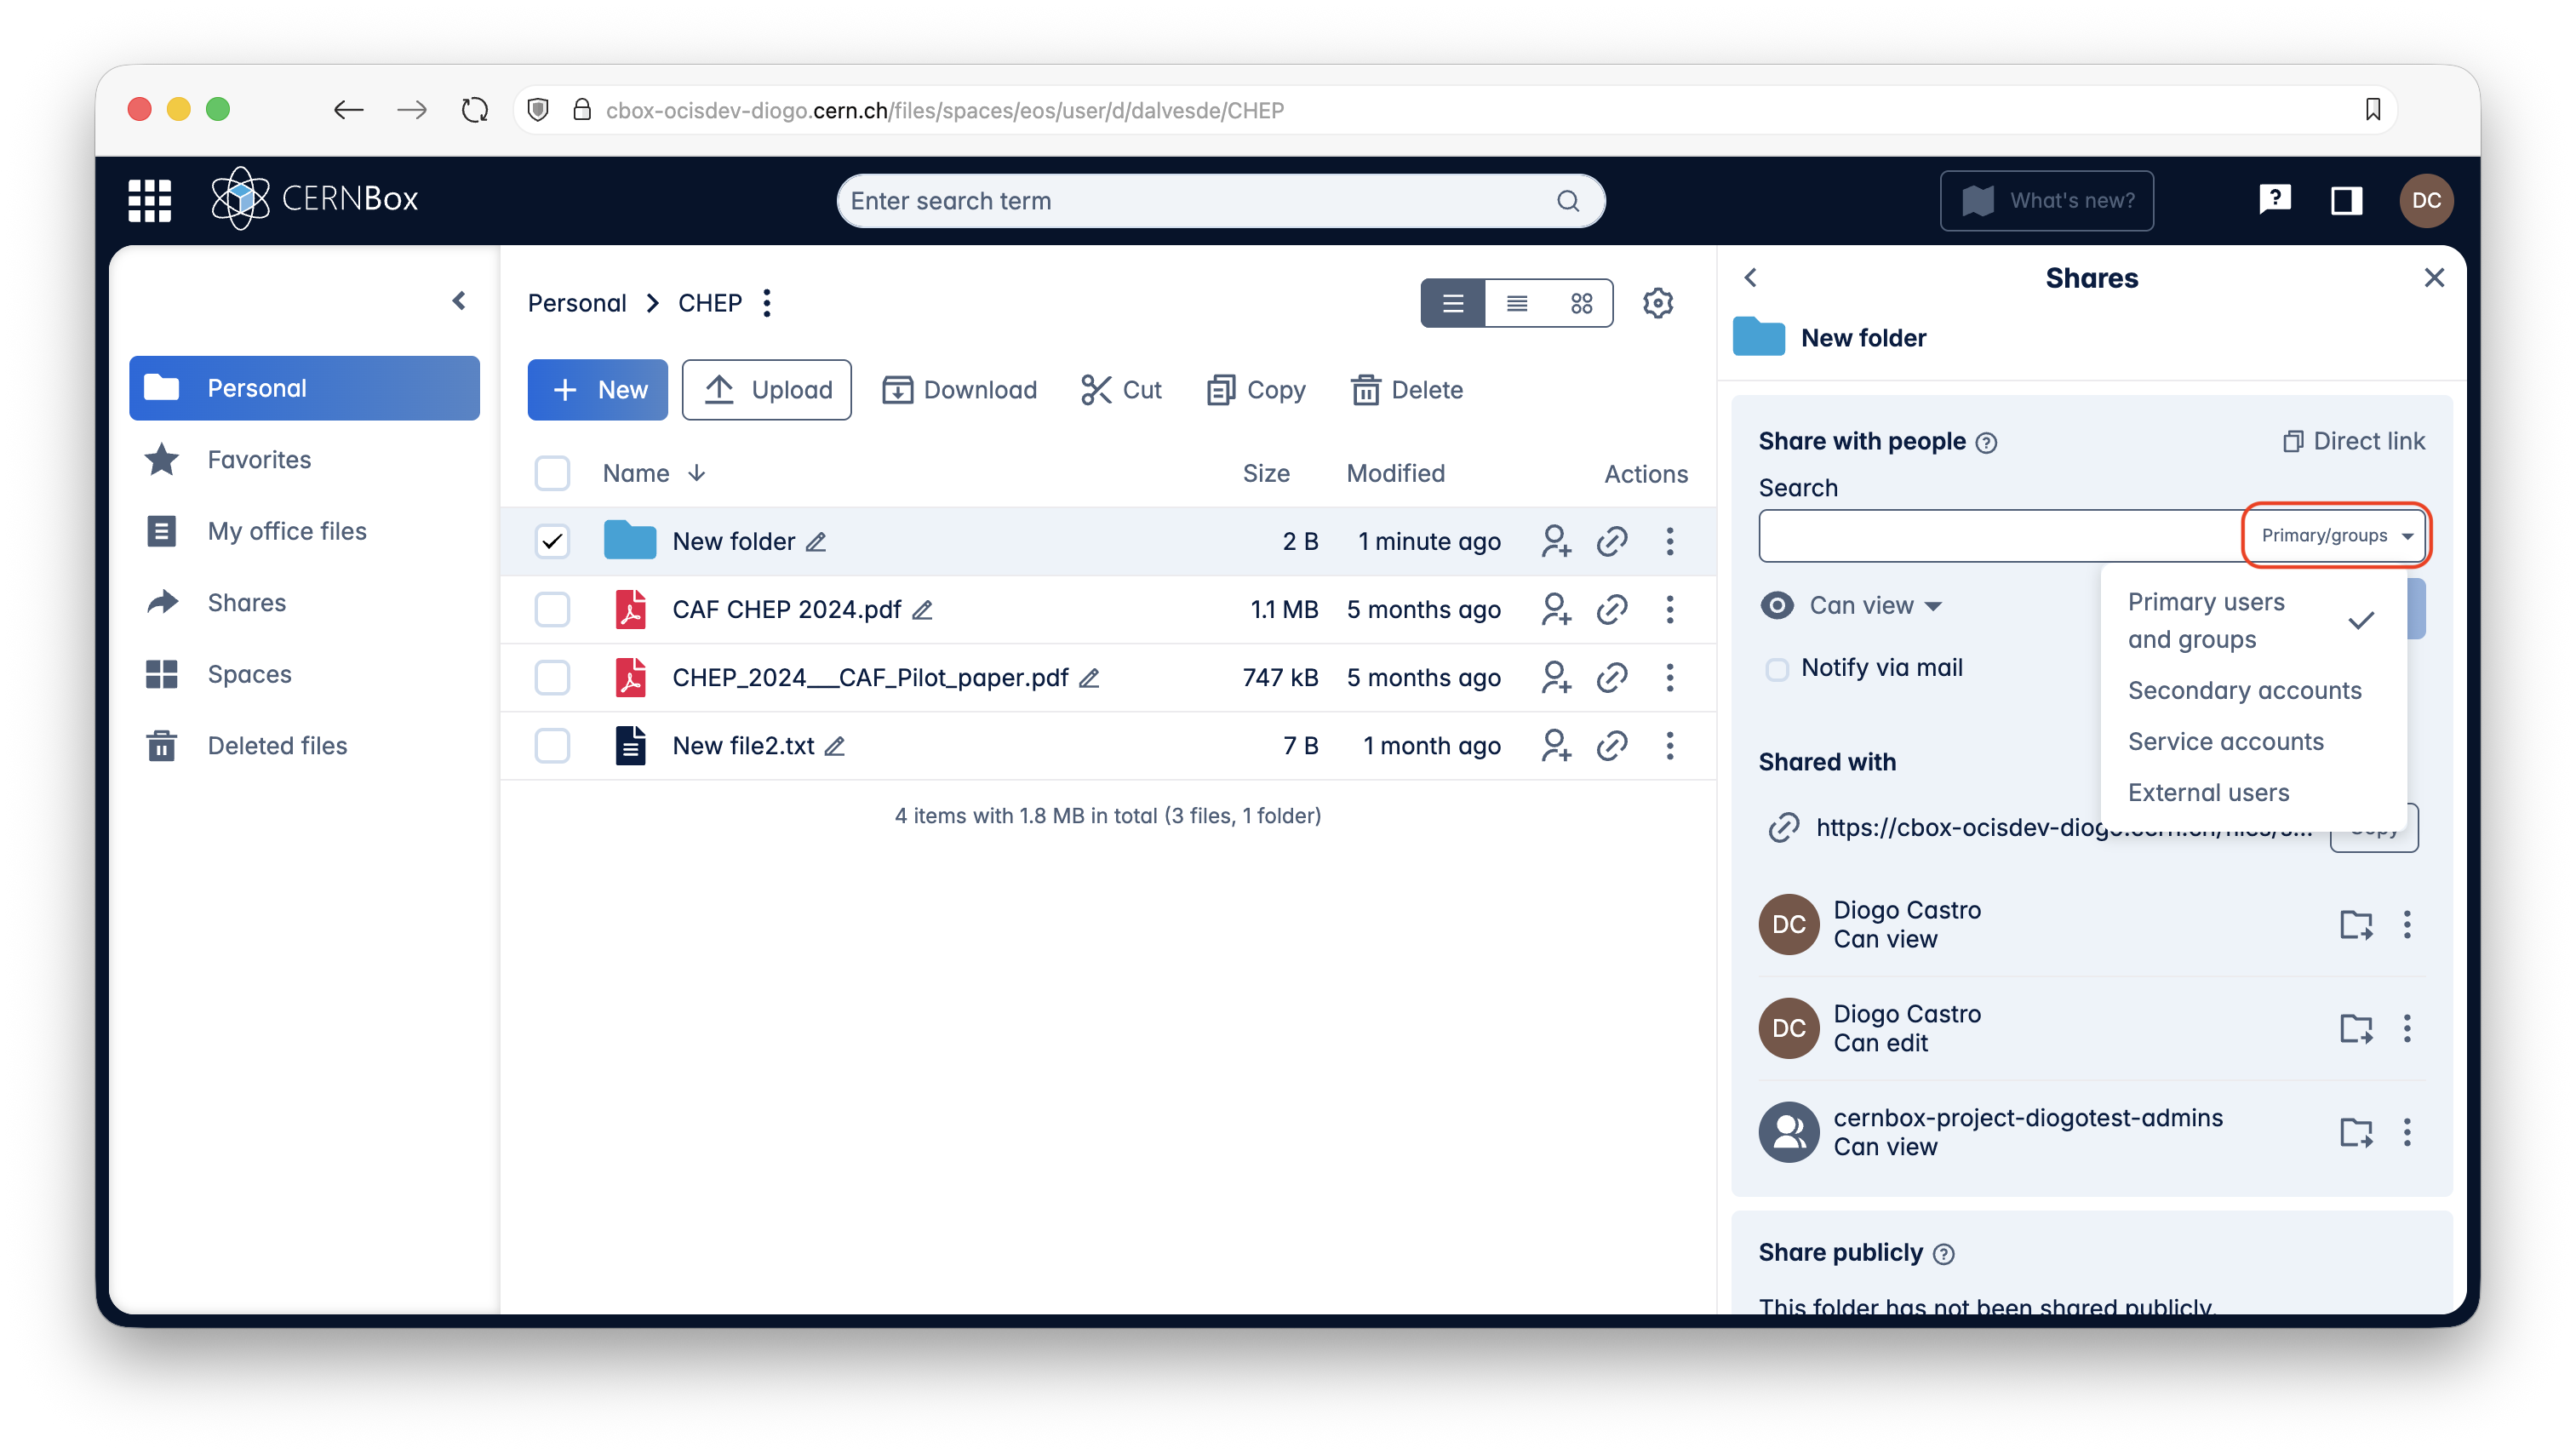
Task: Check the select all files checkbox
Action: coord(552,473)
